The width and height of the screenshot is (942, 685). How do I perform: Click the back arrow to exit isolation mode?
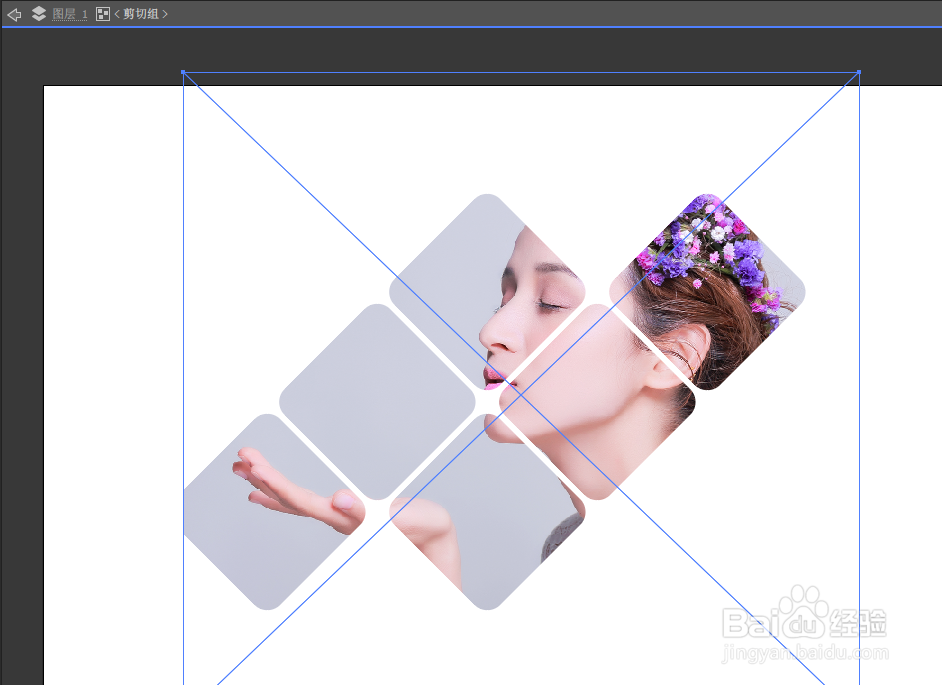(14, 14)
